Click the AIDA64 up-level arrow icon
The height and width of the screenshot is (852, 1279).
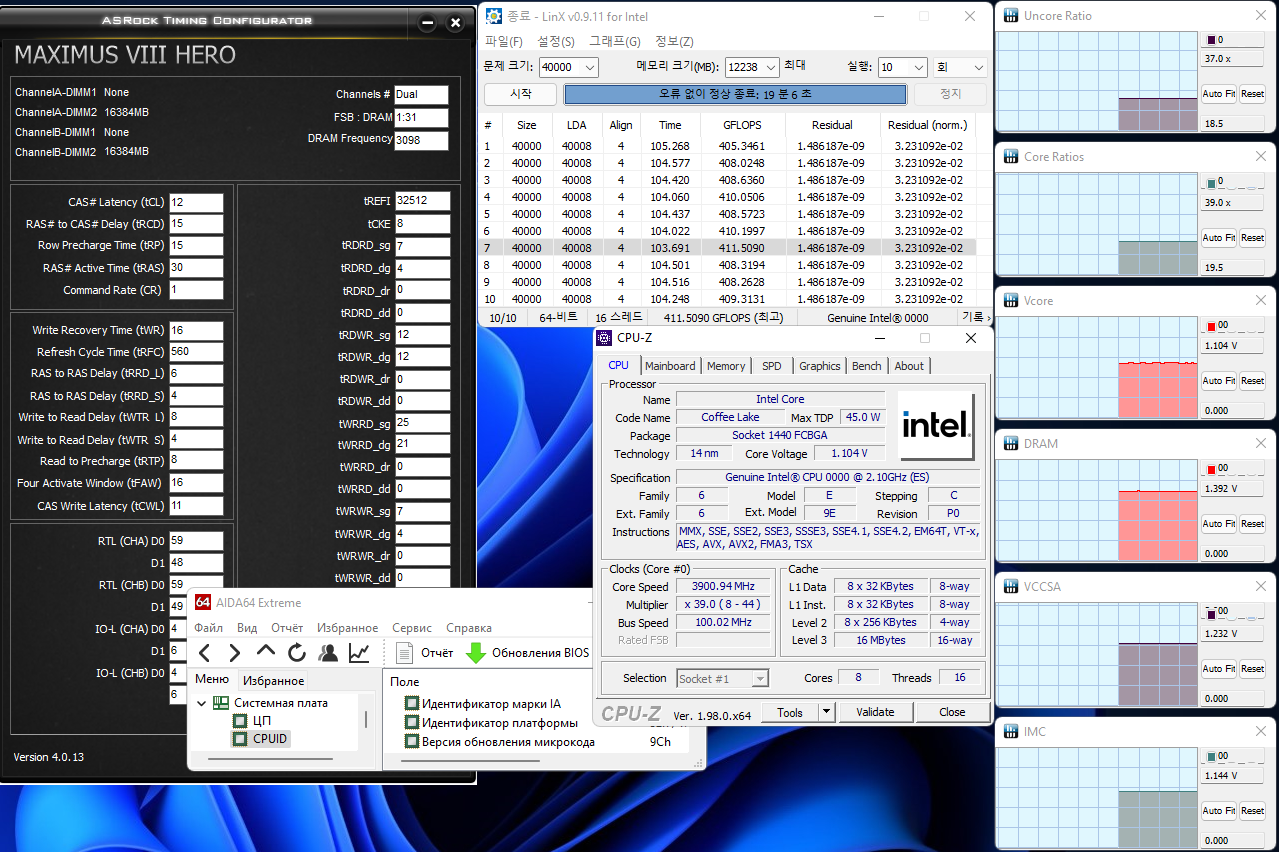(265, 652)
